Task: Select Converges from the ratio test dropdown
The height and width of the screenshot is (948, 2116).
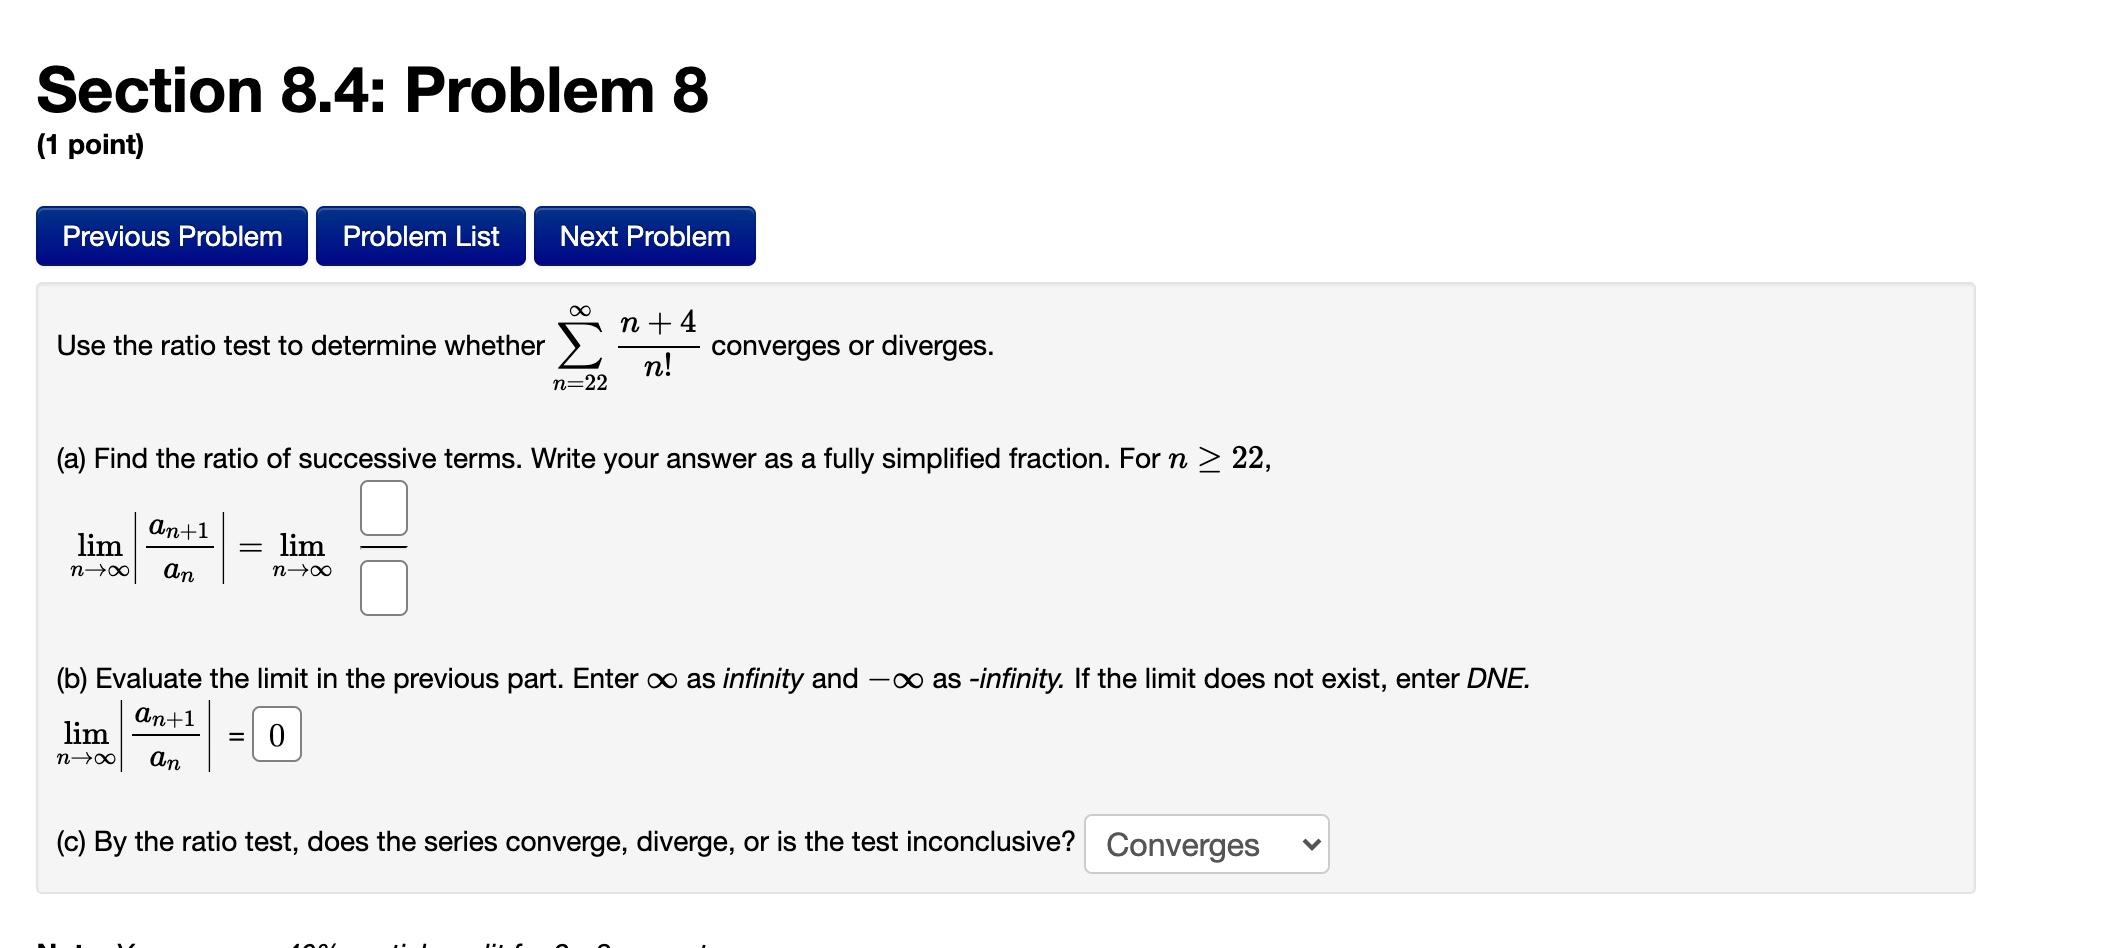Action: 1205,845
